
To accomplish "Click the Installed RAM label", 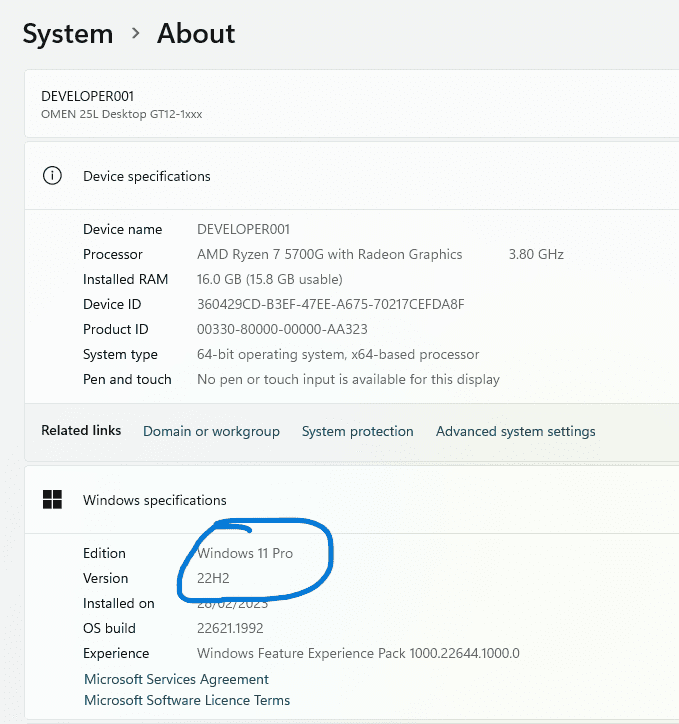I will coord(126,279).
